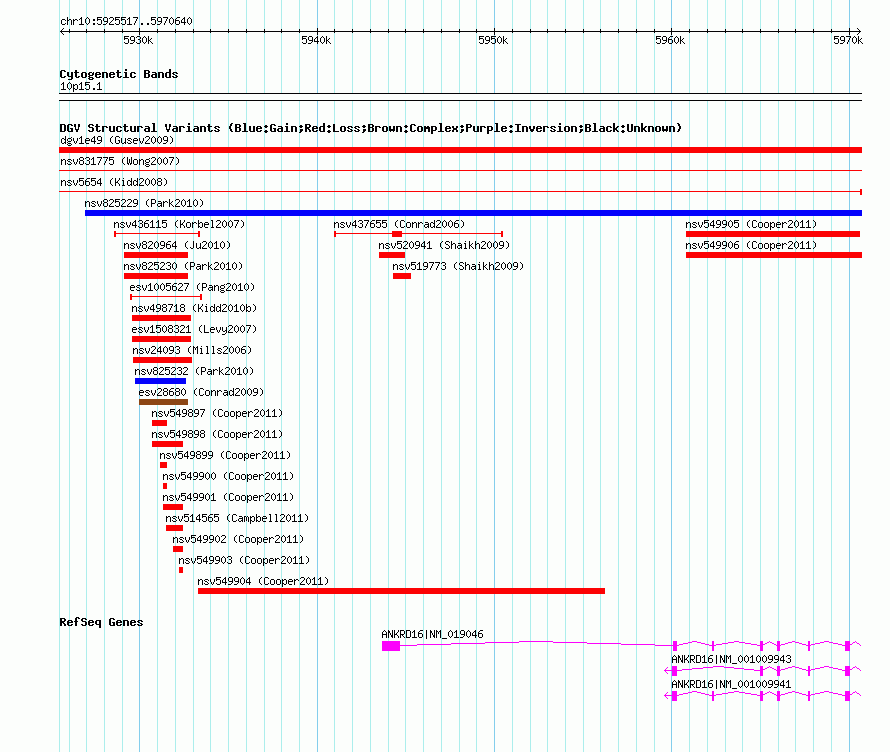Click nsv498718 (Kidd2010b) variant label
This screenshot has height=752, width=890.
click(x=194, y=308)
